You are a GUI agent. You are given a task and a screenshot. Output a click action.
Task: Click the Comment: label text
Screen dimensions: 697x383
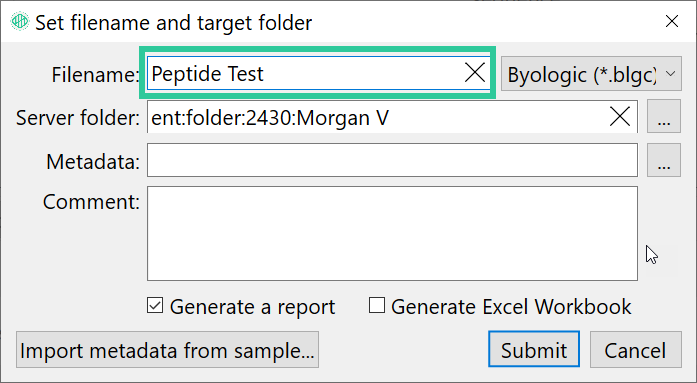click(x=91, y=202)
